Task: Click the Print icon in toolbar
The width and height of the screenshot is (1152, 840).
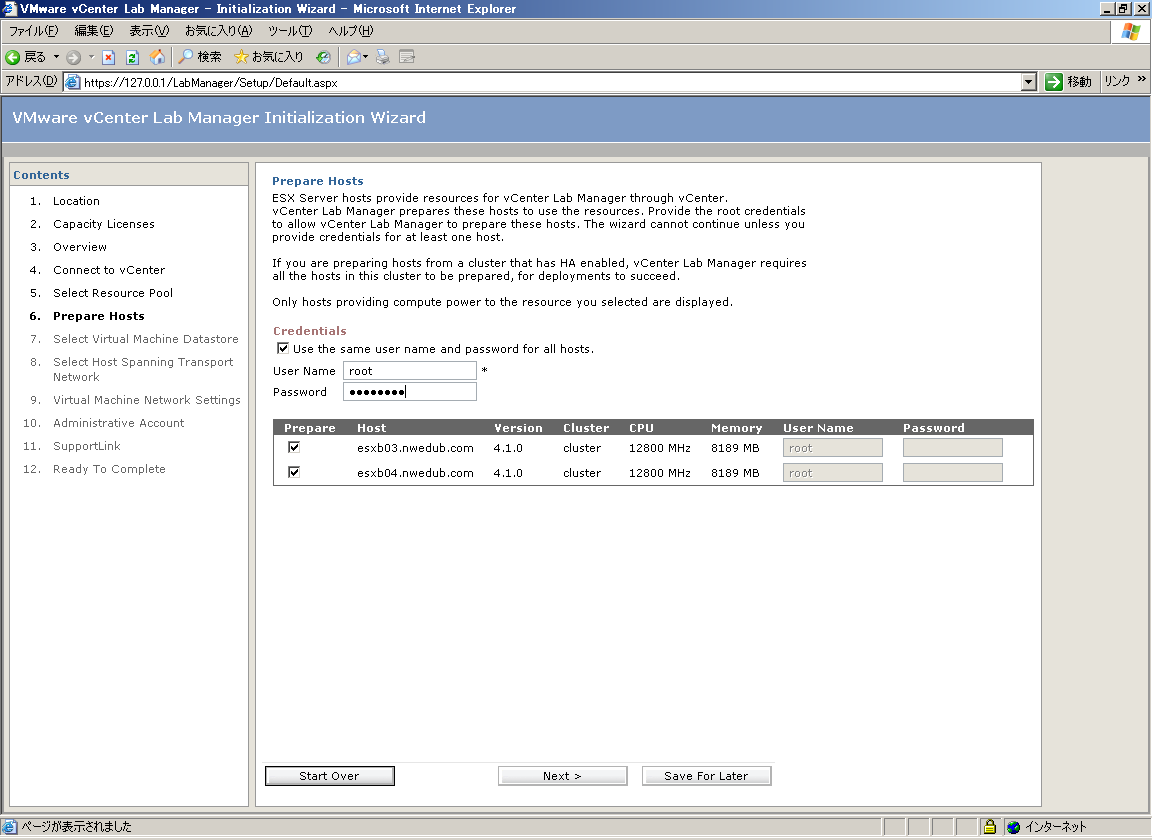Action: [x=383, y=57]
